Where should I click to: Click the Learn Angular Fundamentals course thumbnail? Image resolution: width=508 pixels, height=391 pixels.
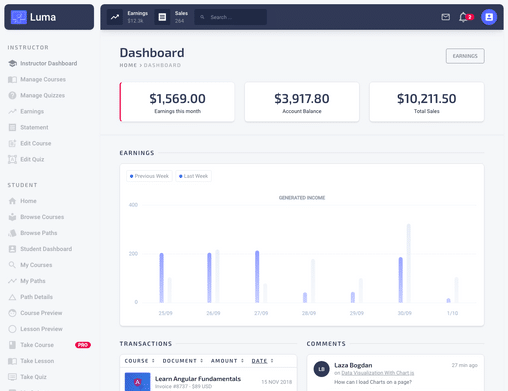pyautogui.click(x=137, y=382)
